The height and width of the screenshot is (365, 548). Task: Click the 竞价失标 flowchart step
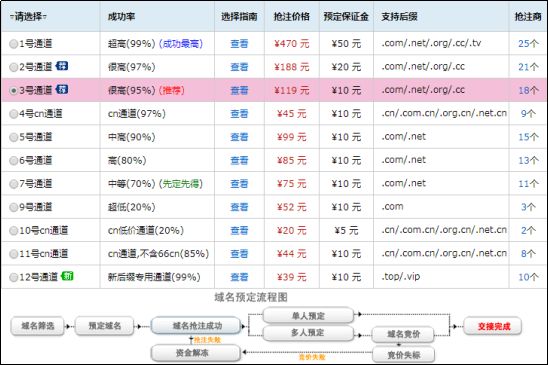[x=404, y=355]
